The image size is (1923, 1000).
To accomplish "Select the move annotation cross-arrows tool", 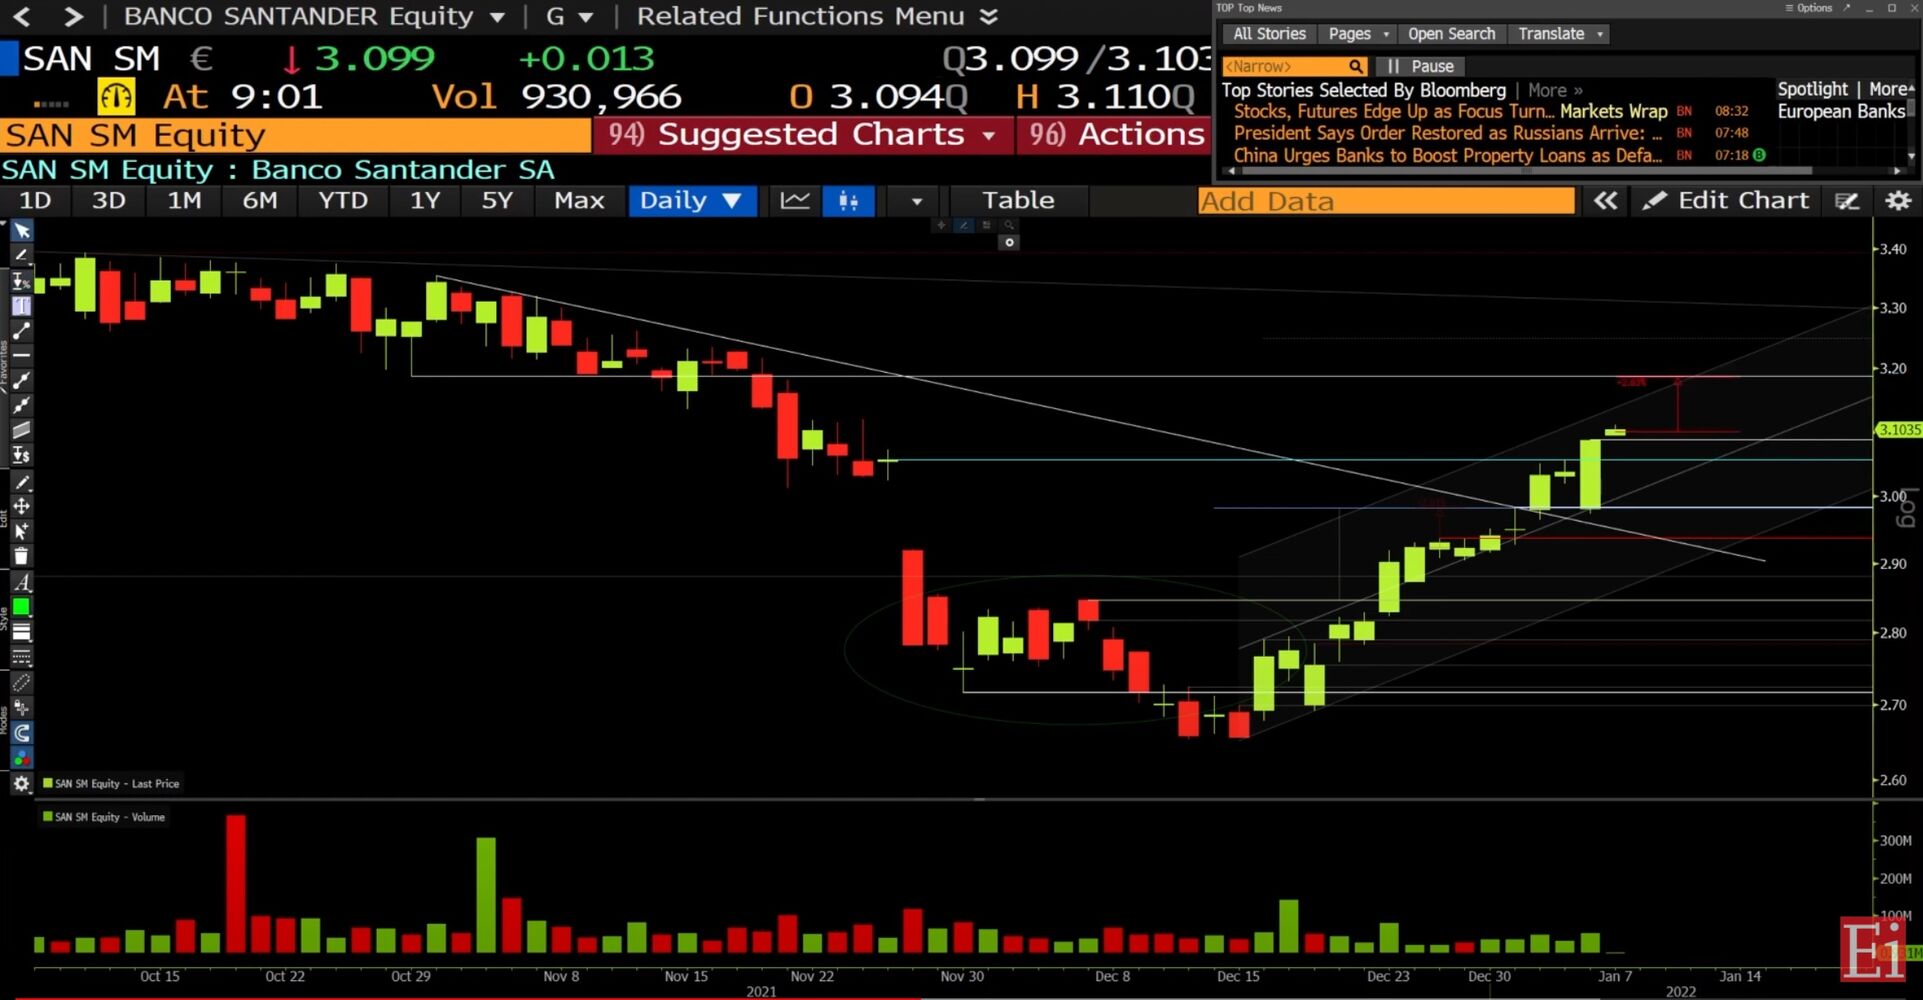I will coord(21,506).
